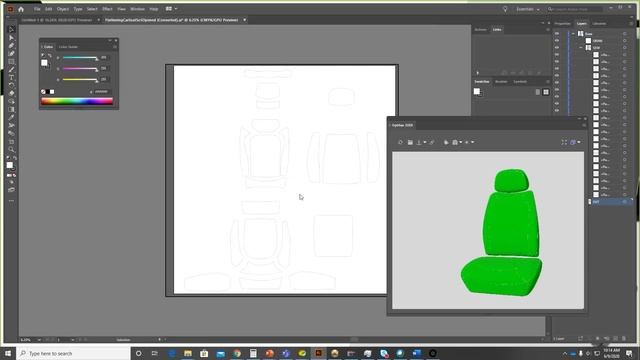Viewport: 640px width, 360px height.
Task: Click Create New Layer icon in Layers panel
Action: tap(616, 338)
